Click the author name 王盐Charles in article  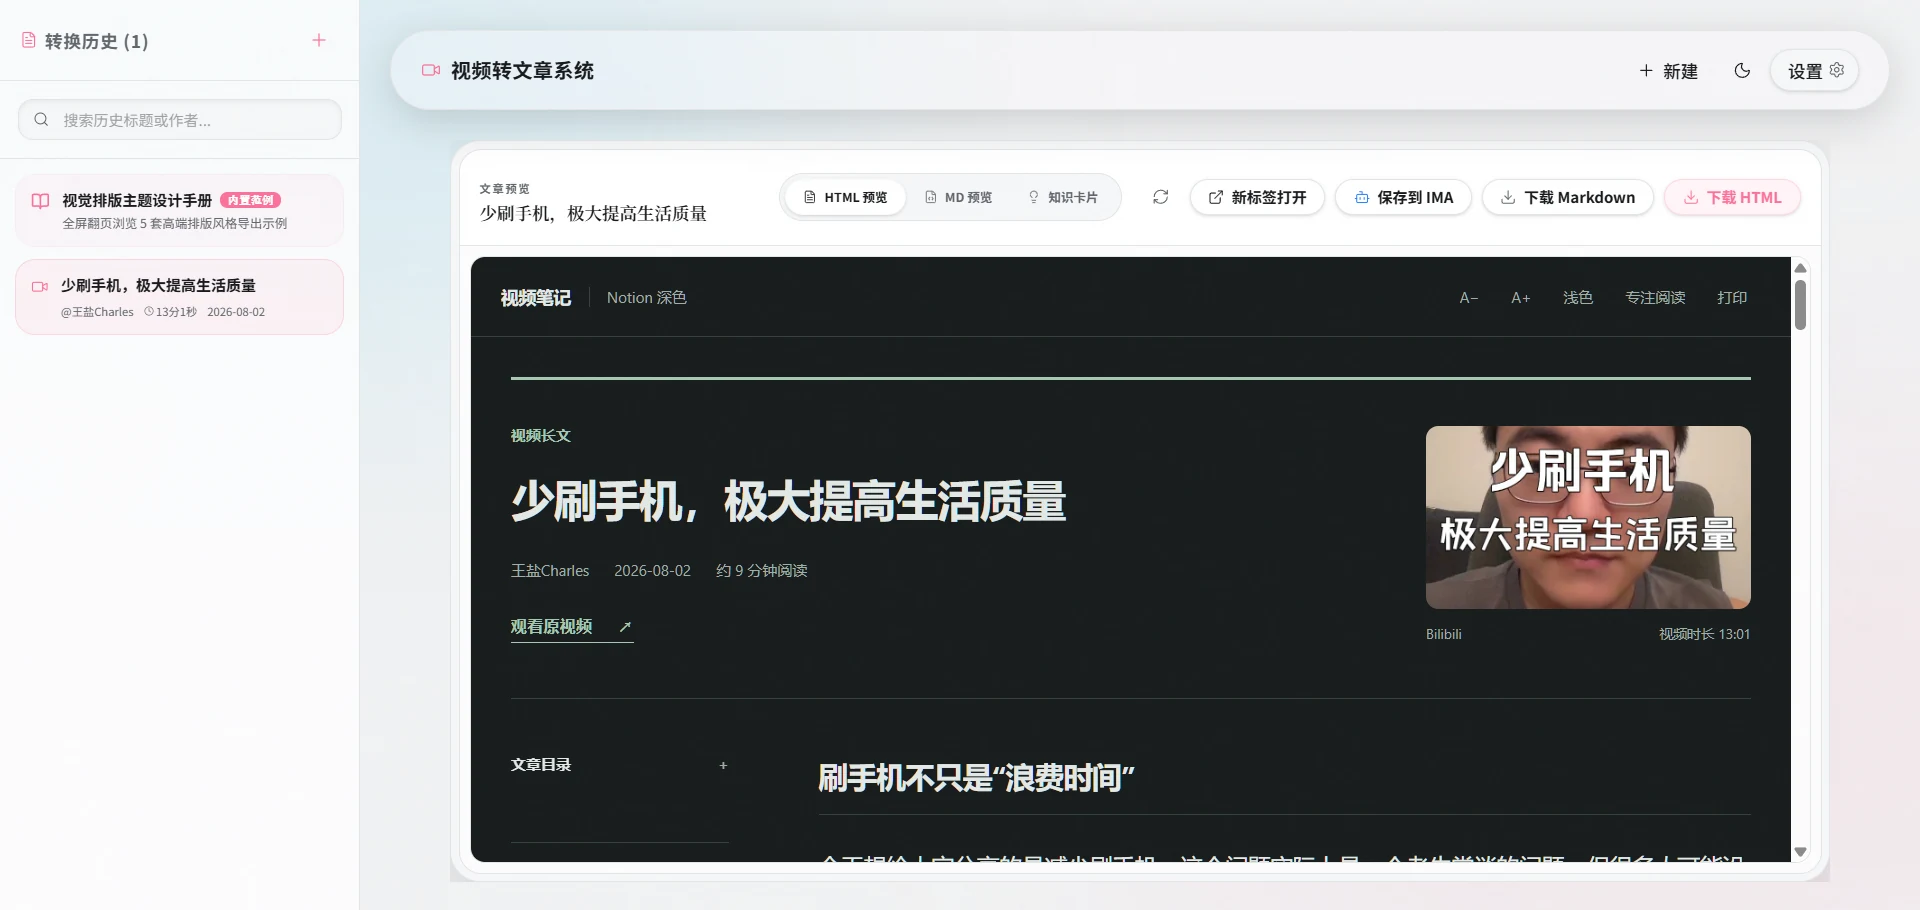point(550,571)
